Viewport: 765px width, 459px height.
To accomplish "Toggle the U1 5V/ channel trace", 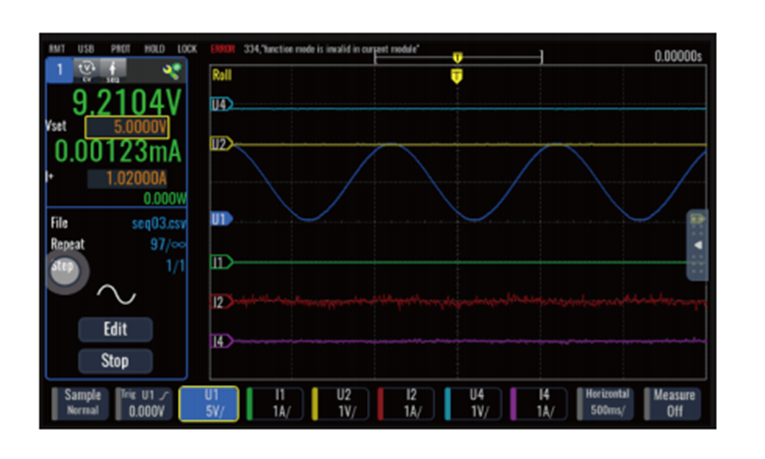I will pos(208,402).
